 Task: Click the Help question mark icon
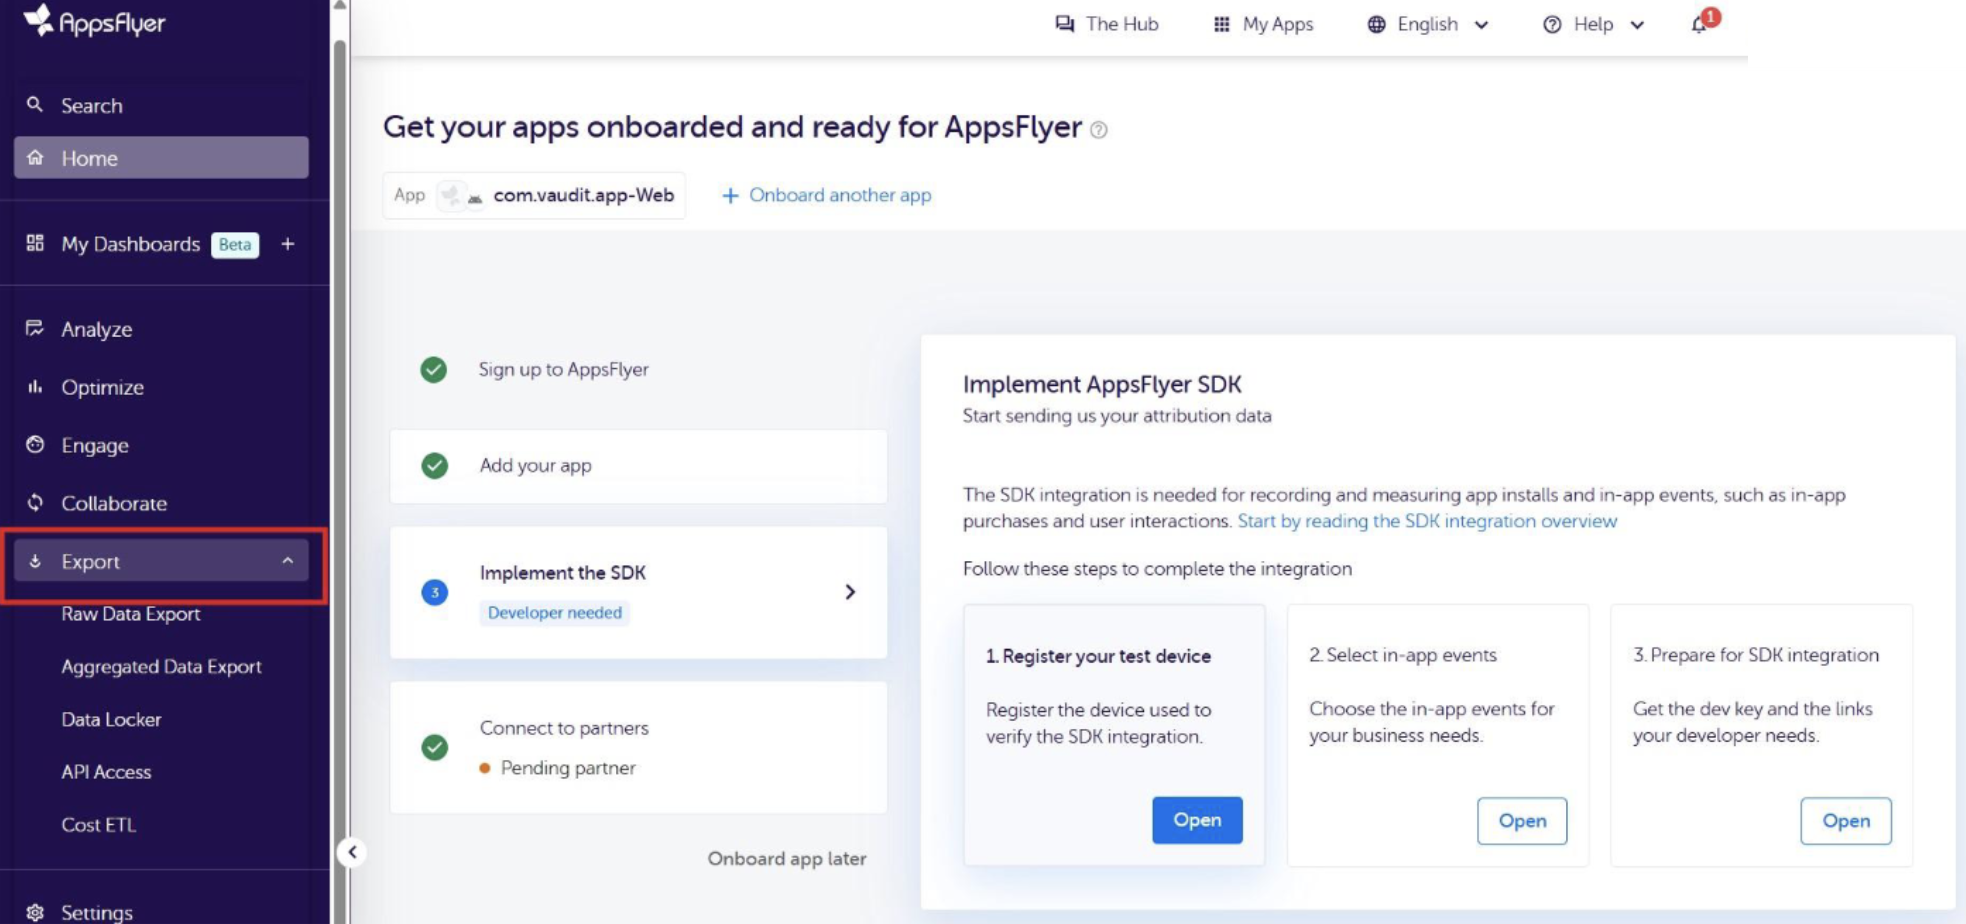pyautogui.click(x=1551, y=24)
